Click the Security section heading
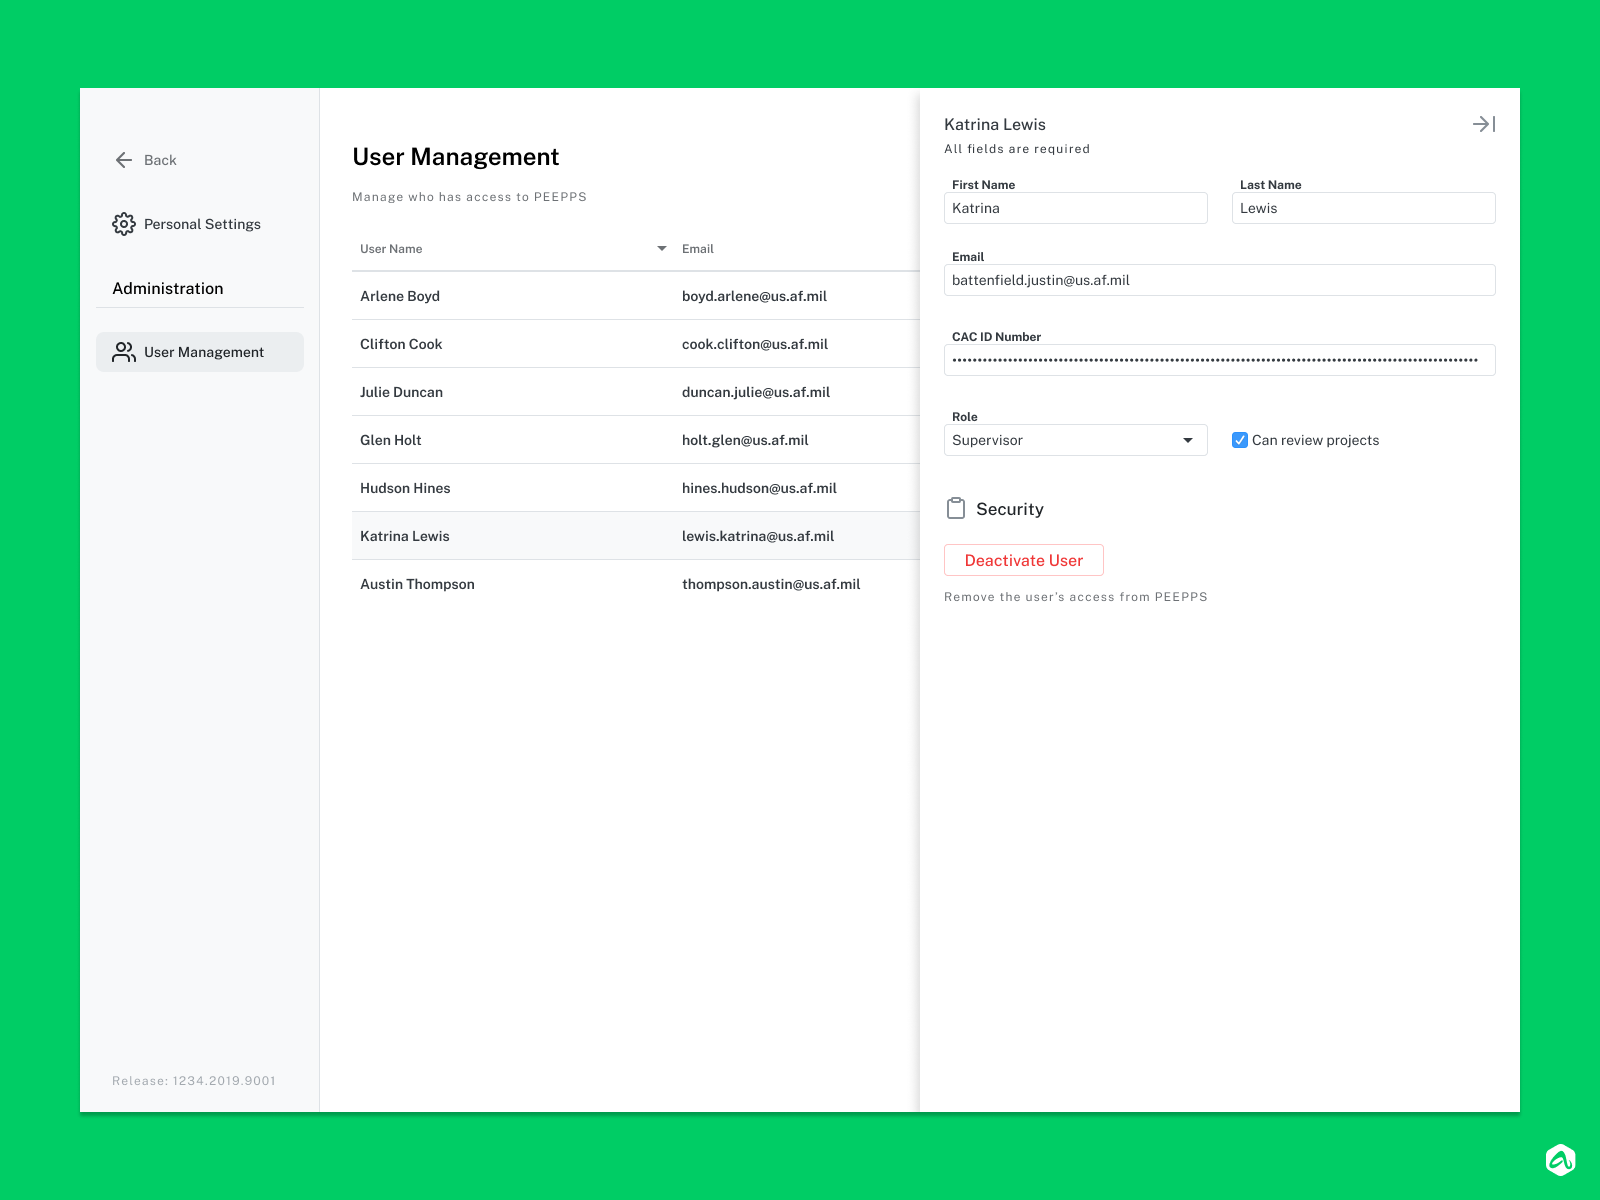1600x1200 pixels. tap(1010, 509)
